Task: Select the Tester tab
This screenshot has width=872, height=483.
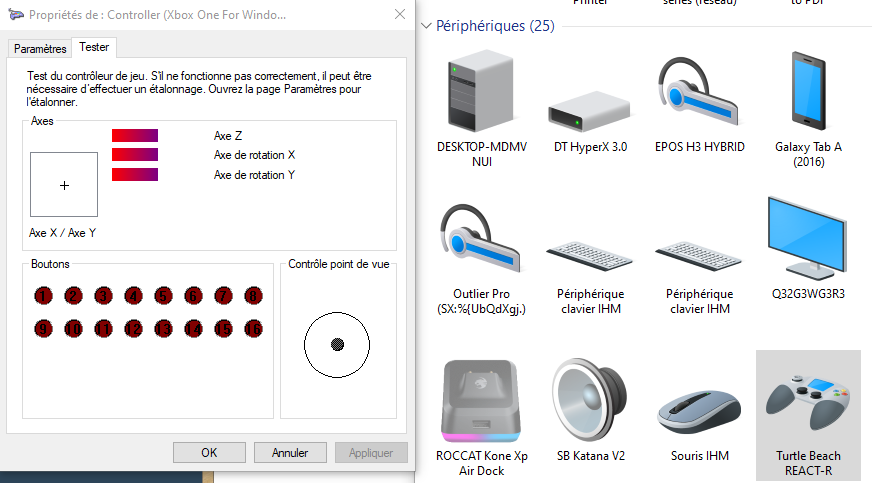Action: [x=94, y=47]
